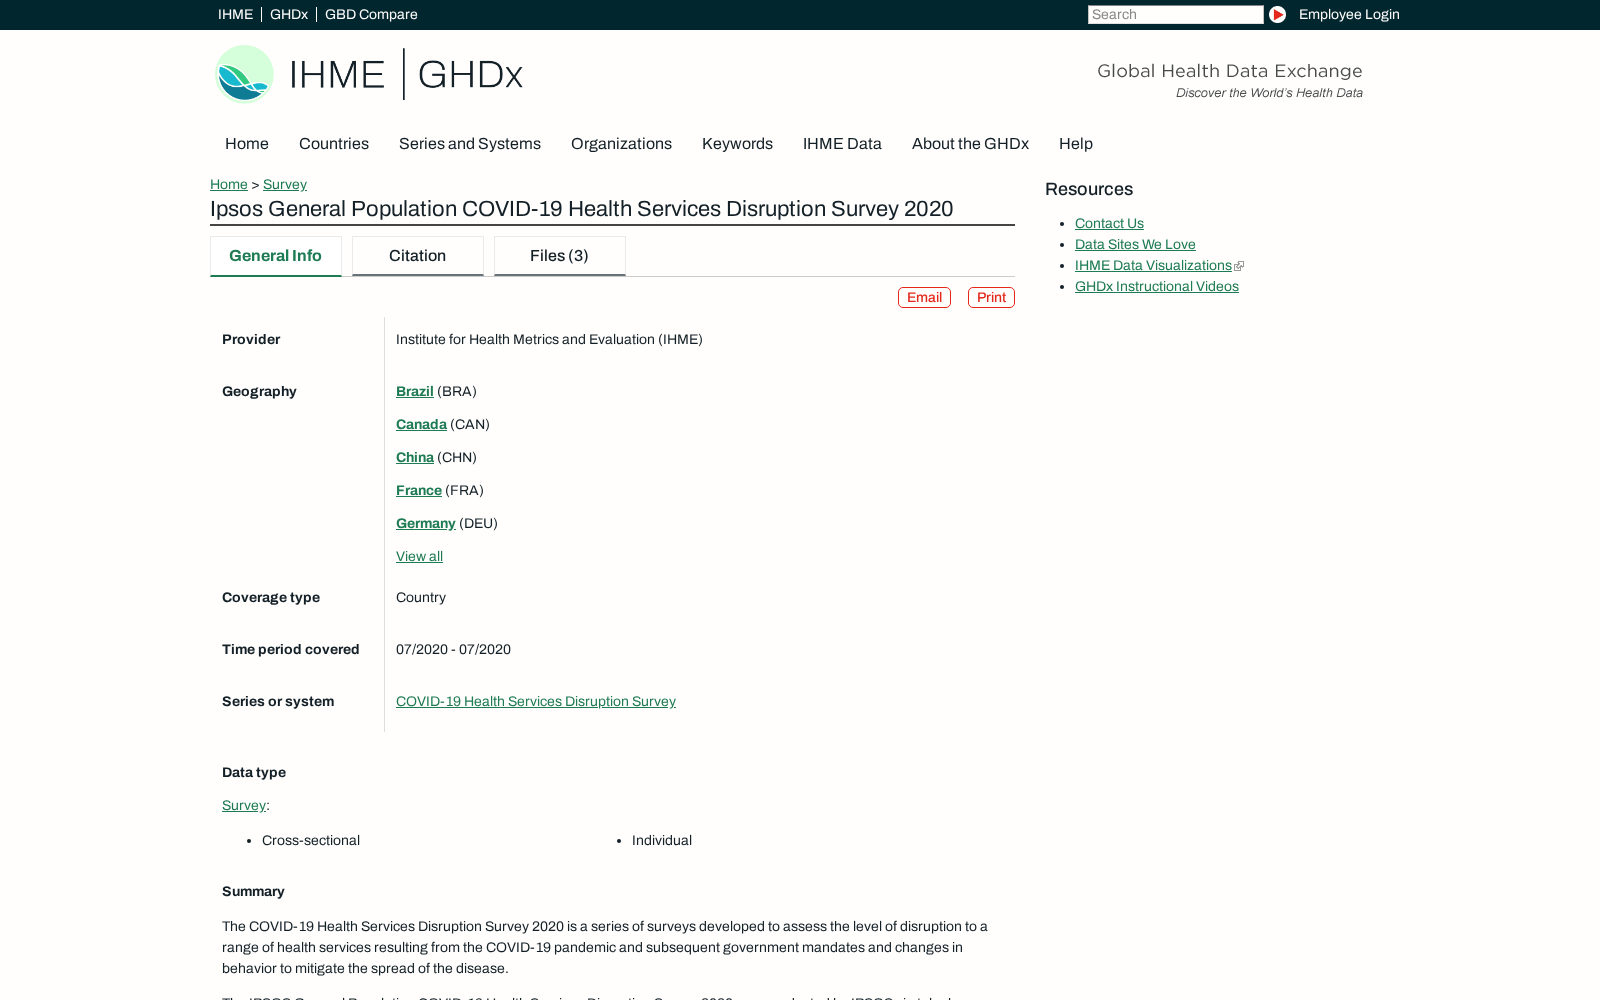Open GHDx Instructional Videos link
The image size is (1600, 1000).
tap(1157, 287)
